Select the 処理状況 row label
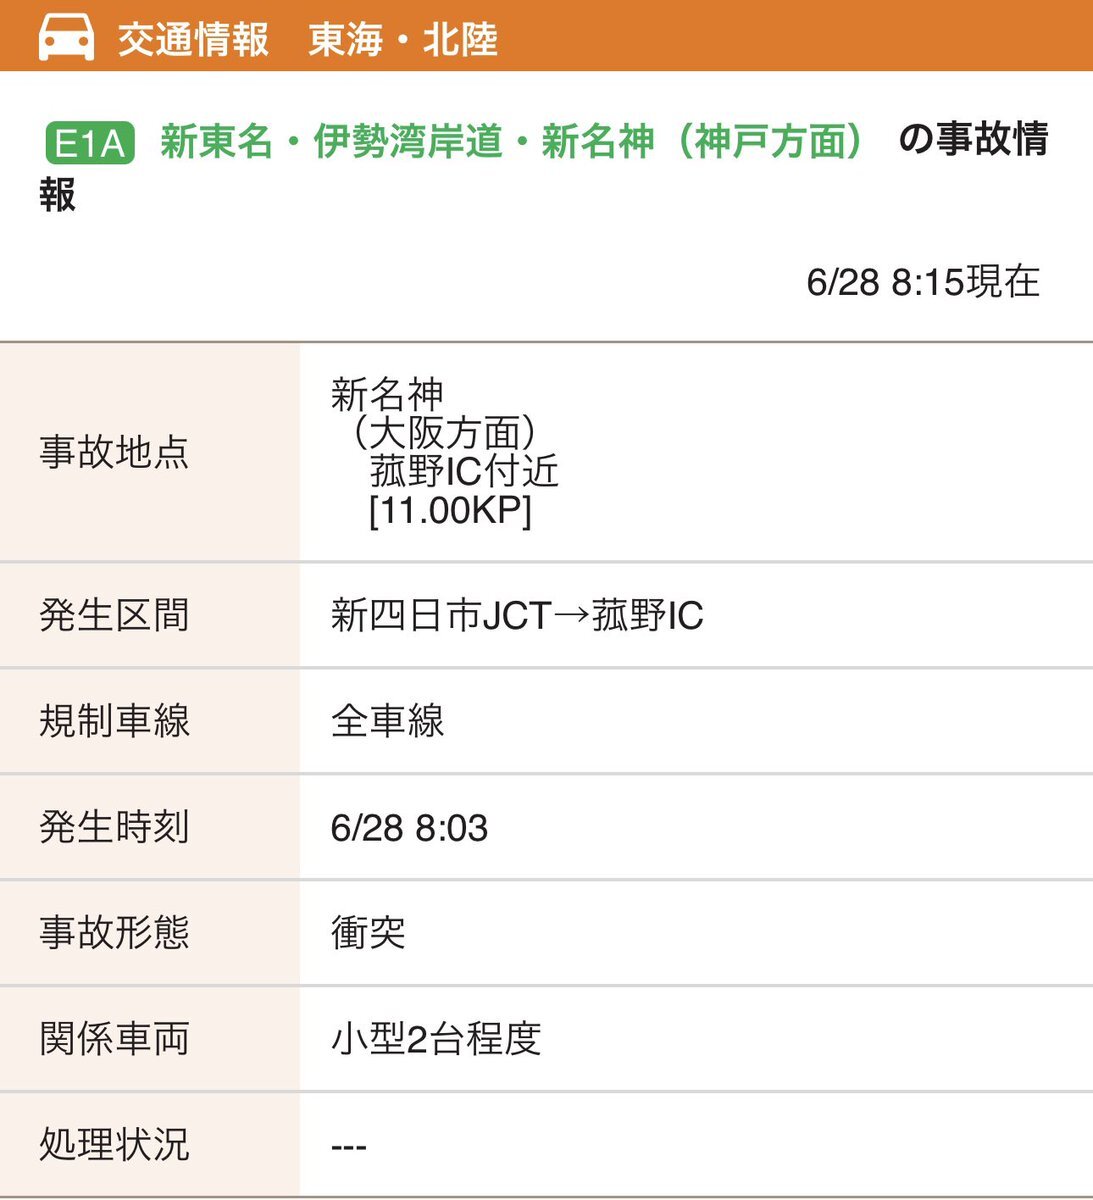Viewport: 1093px width, 1200px height. 114,1144
